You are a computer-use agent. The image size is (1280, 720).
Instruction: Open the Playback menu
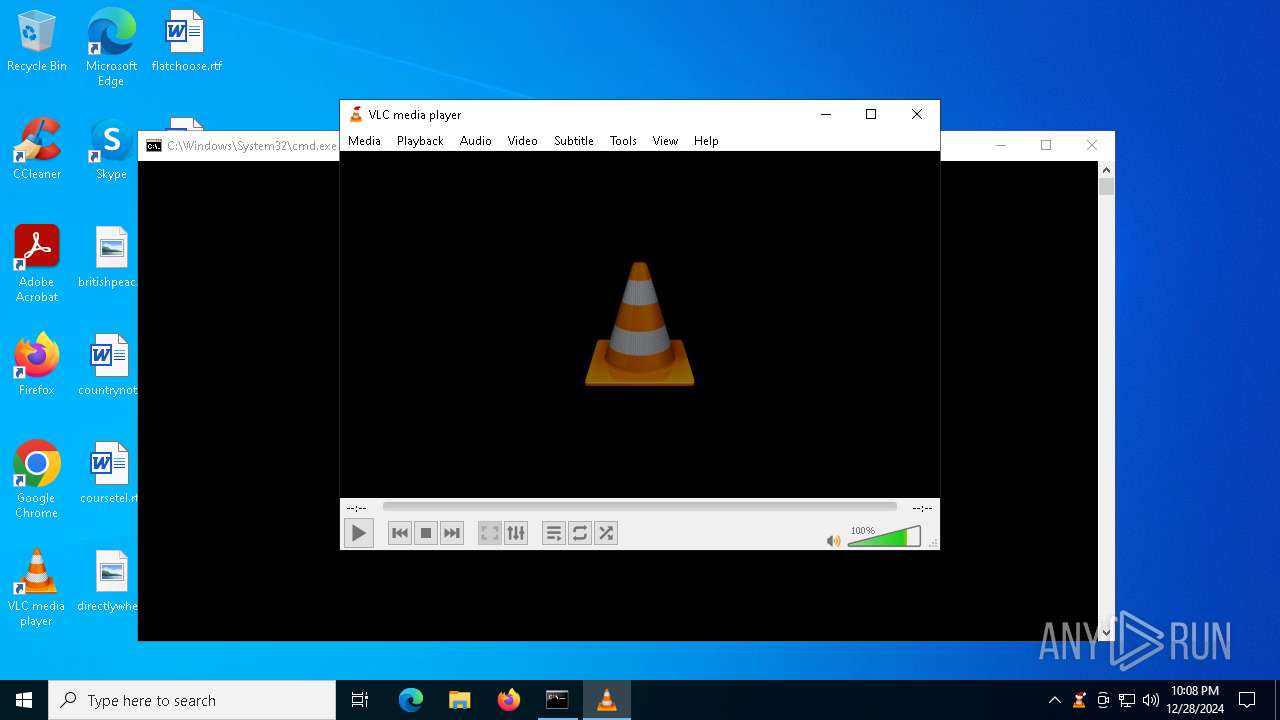pos(420,141)
